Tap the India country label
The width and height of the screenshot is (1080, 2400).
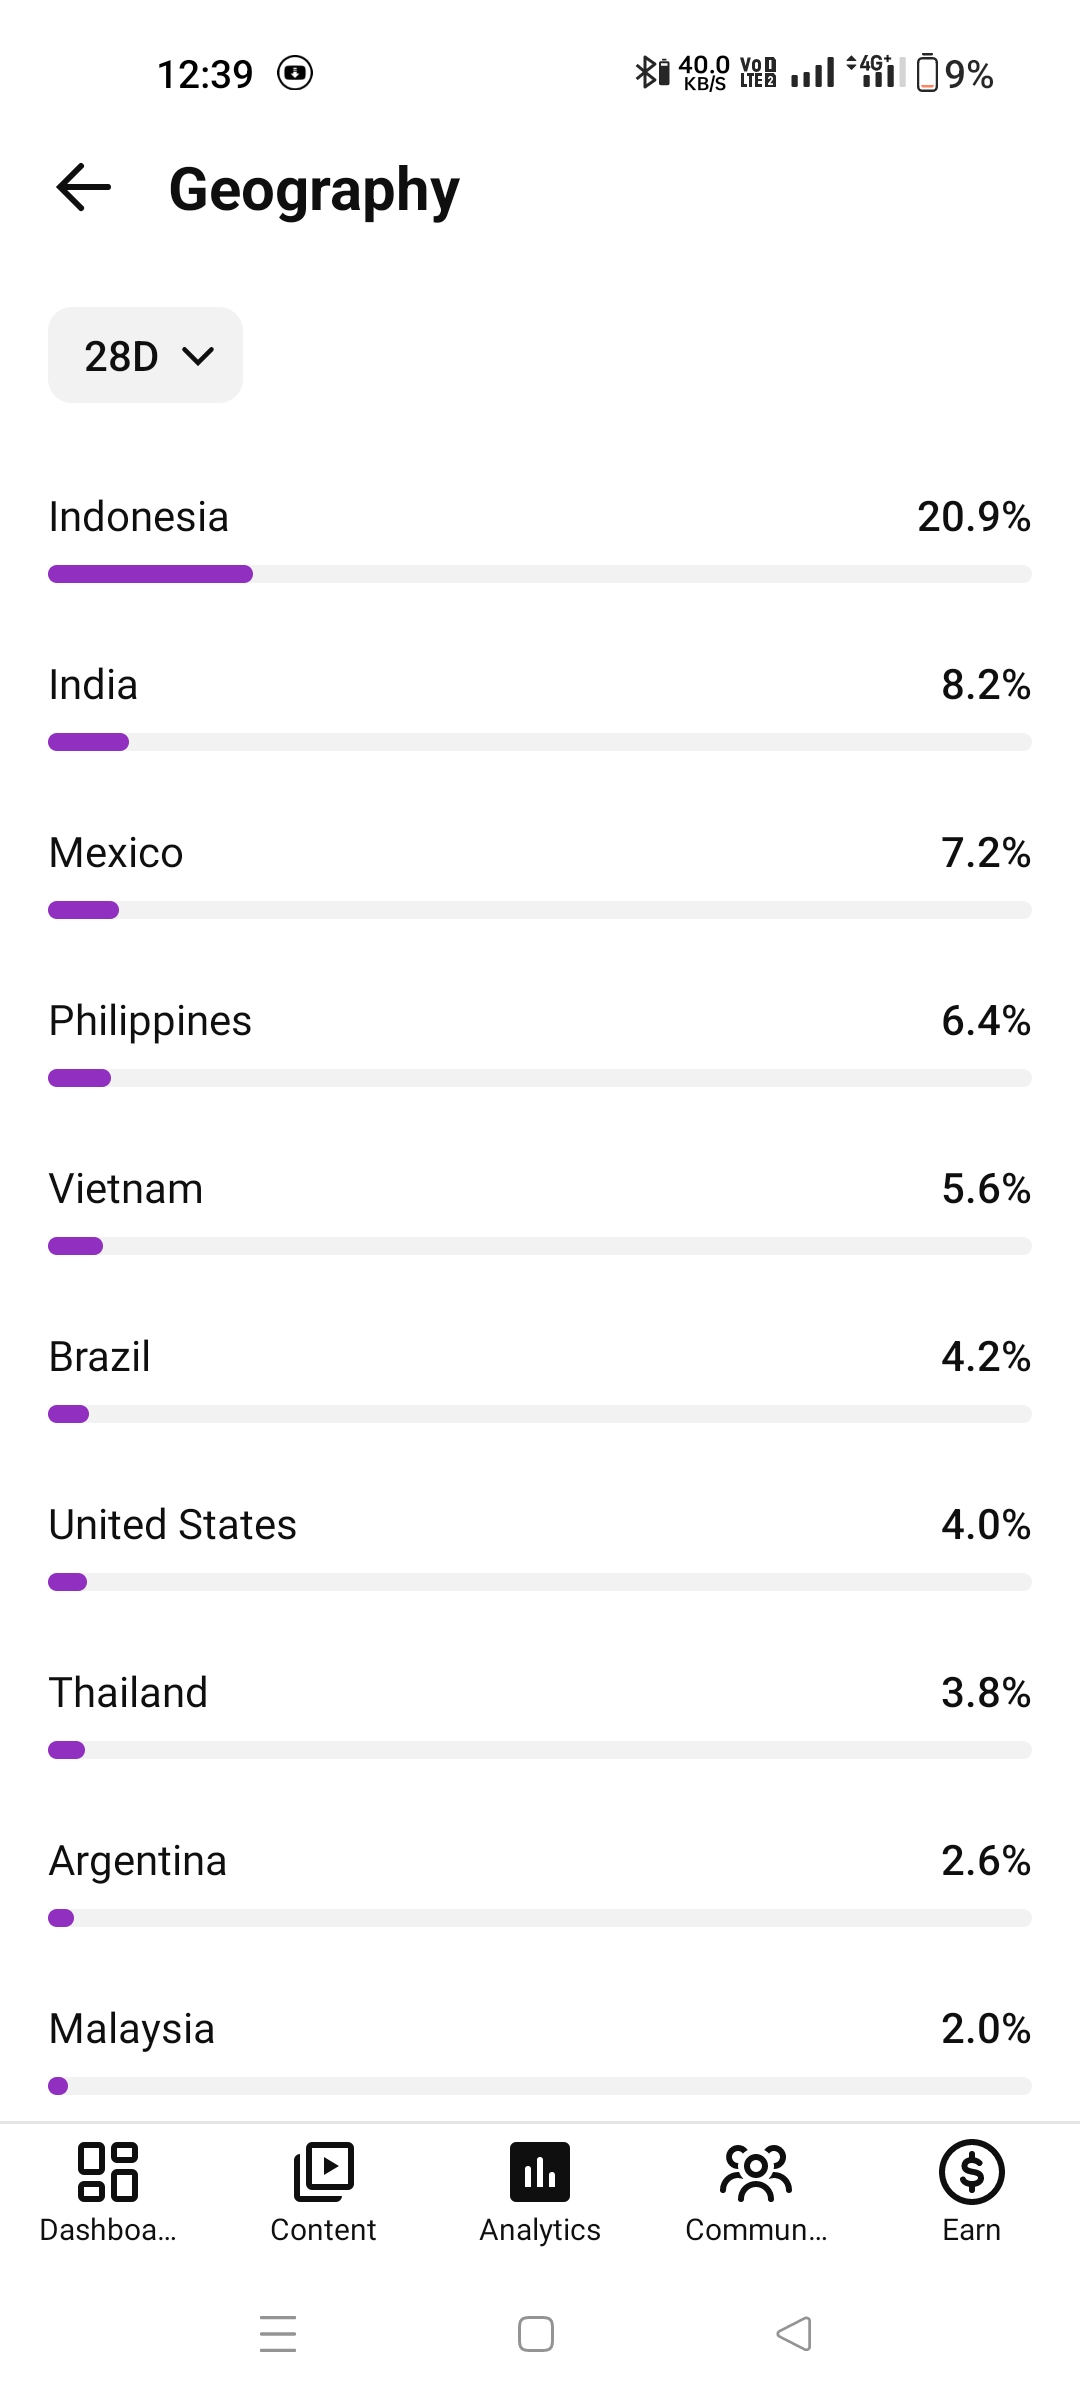click(x=93, y=685)
